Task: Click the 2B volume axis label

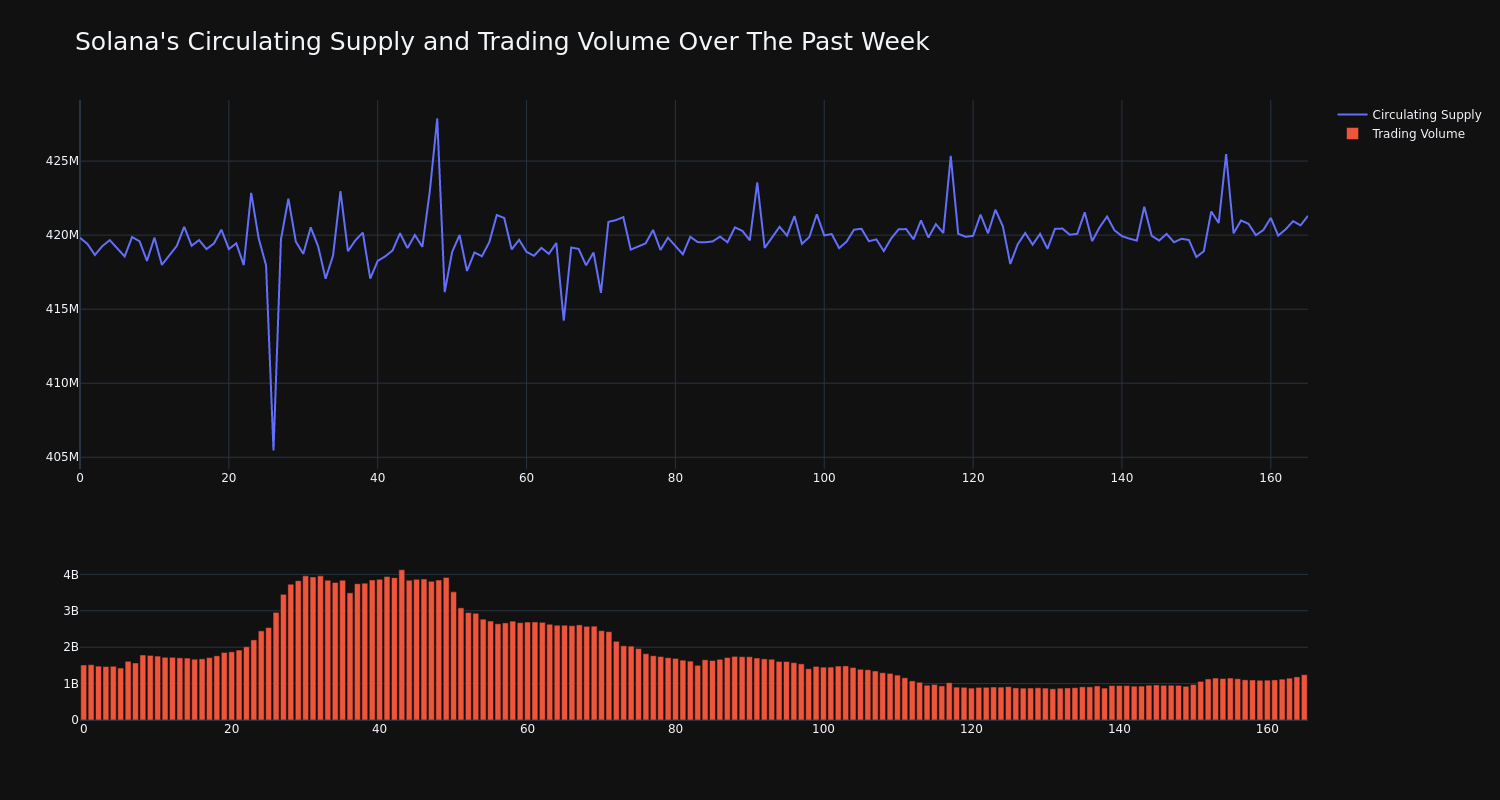Action: 70,647
